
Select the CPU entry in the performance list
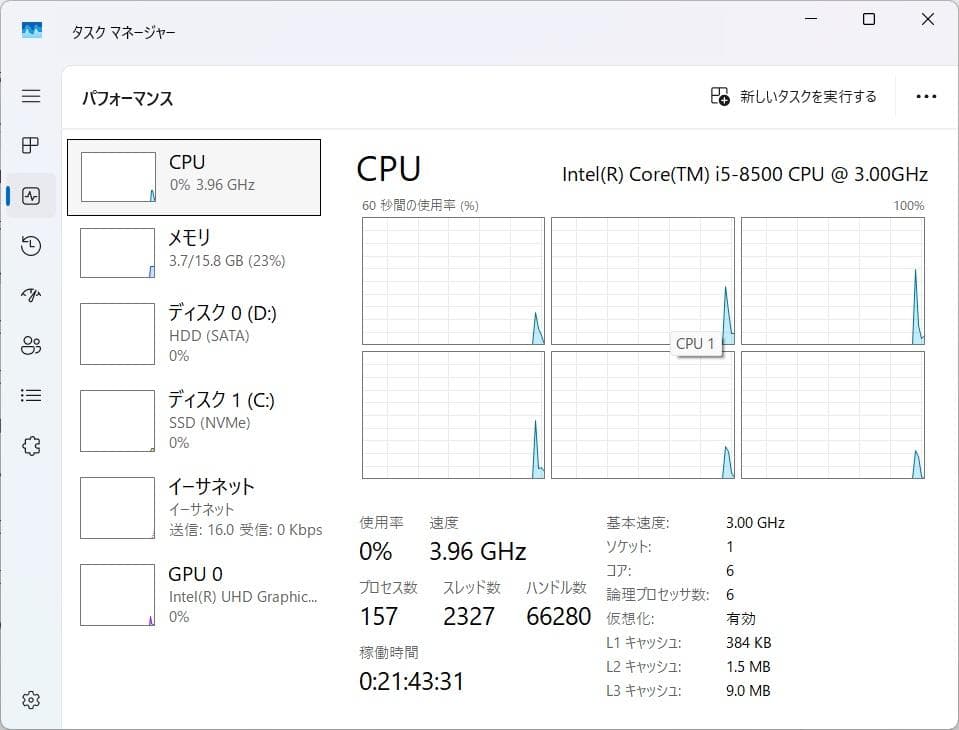pos(193,177)
